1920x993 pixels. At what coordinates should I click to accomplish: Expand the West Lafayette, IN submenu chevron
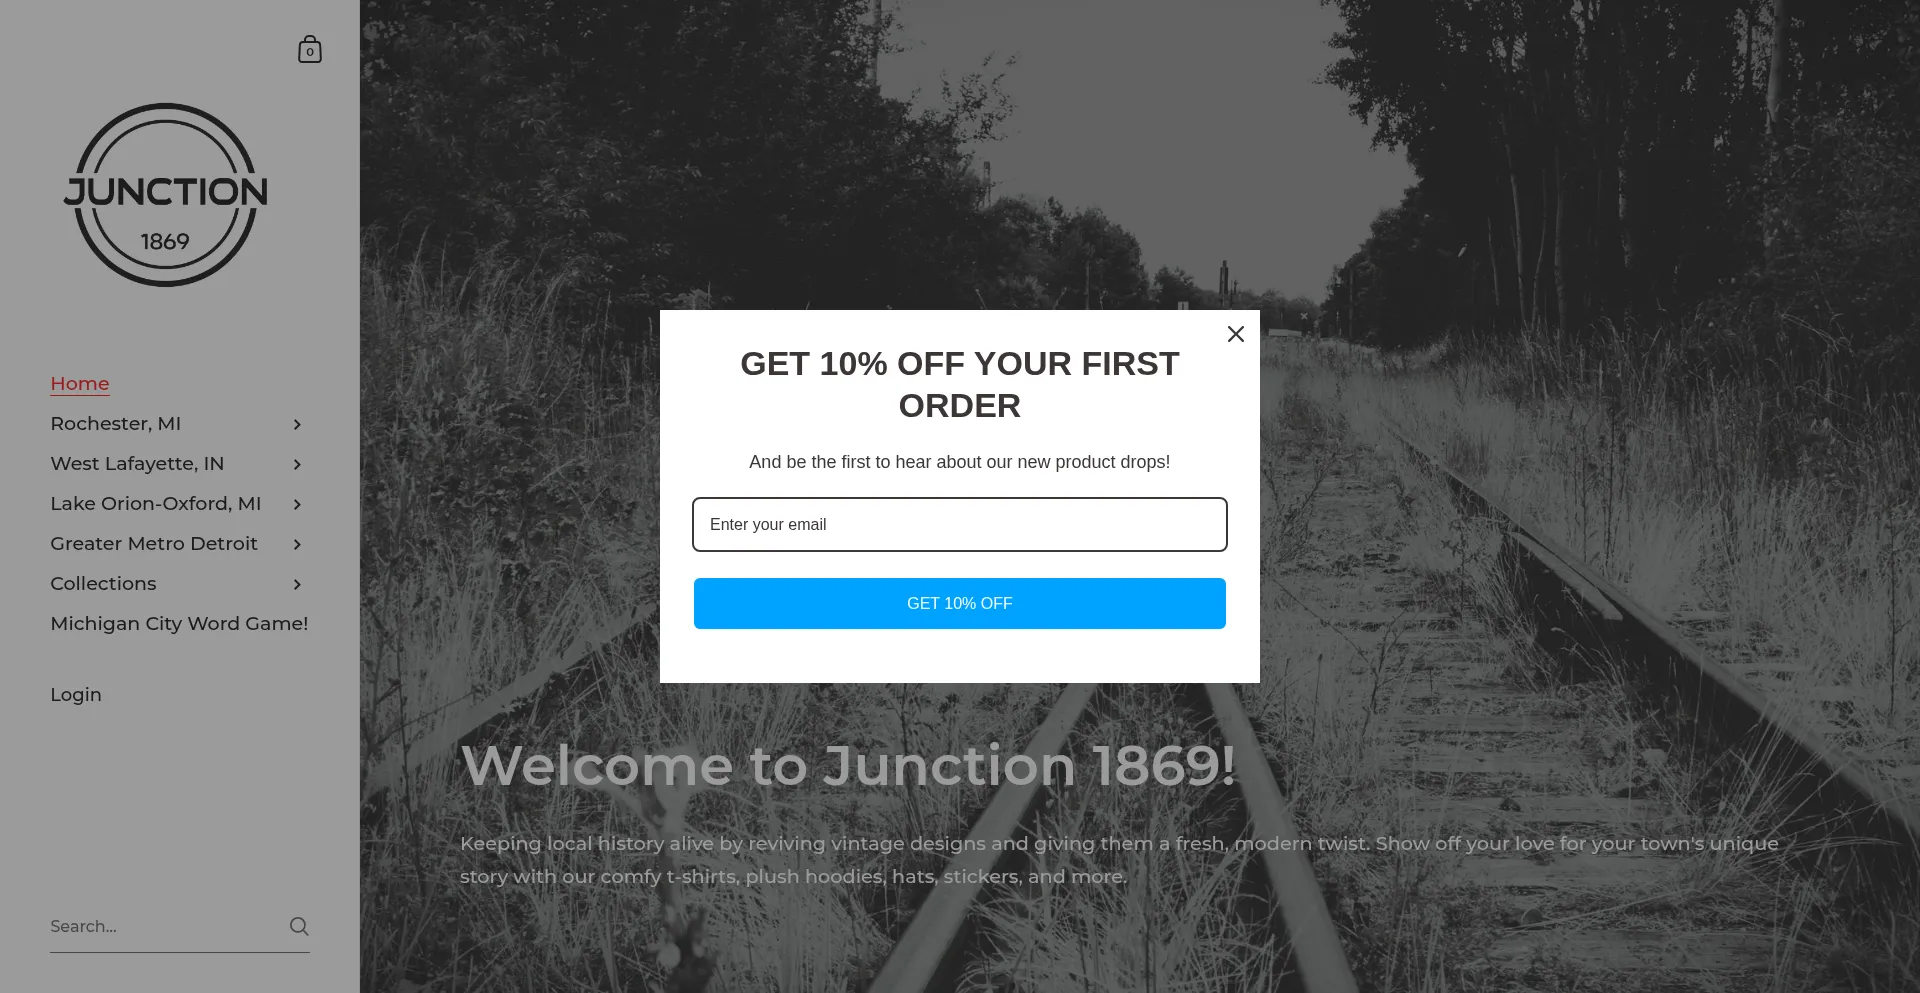pos(296,464)
